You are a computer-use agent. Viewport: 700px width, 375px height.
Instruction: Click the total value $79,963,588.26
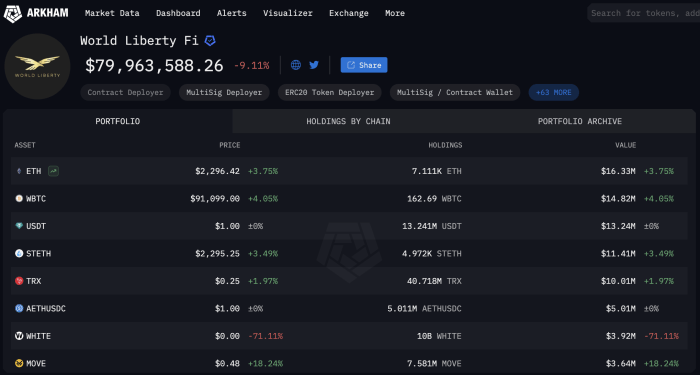tap(154, 66)
